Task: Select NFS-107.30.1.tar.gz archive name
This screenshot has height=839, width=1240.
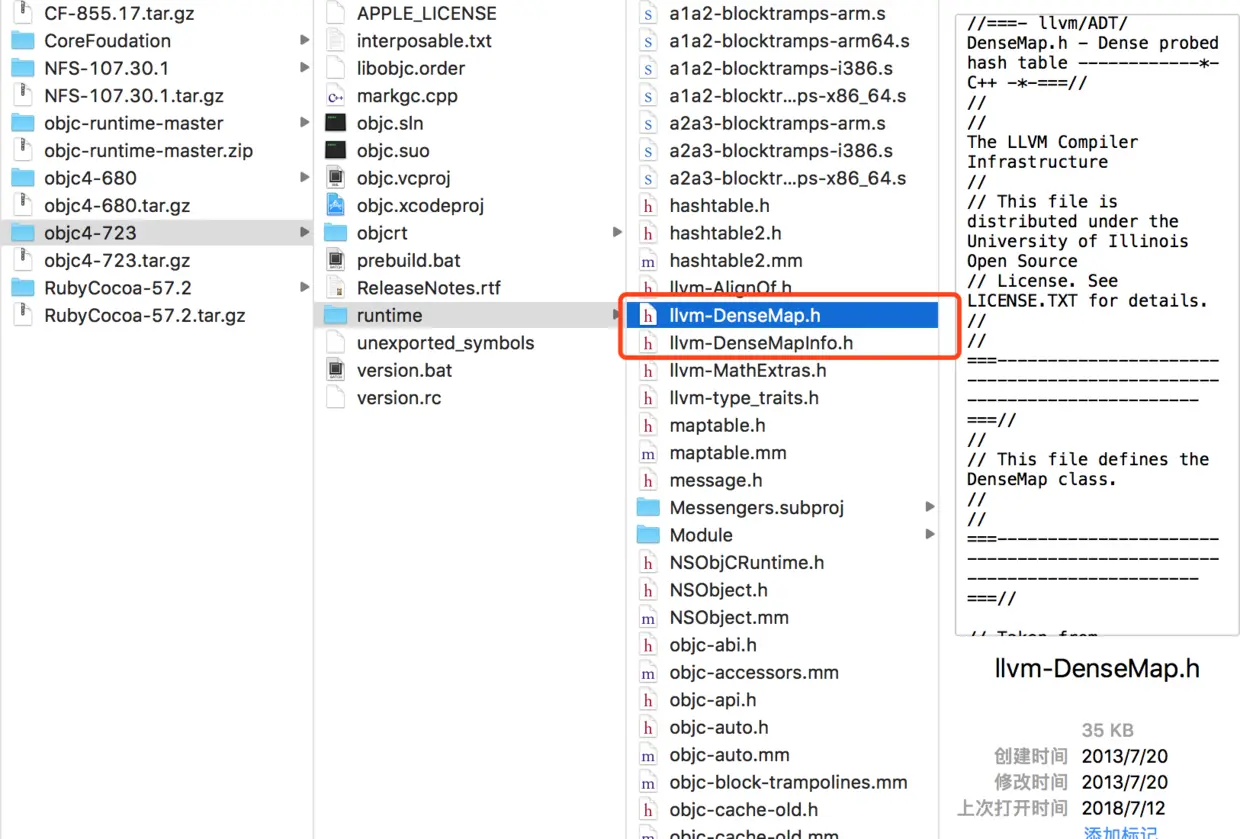Action: tap(134, 96)
